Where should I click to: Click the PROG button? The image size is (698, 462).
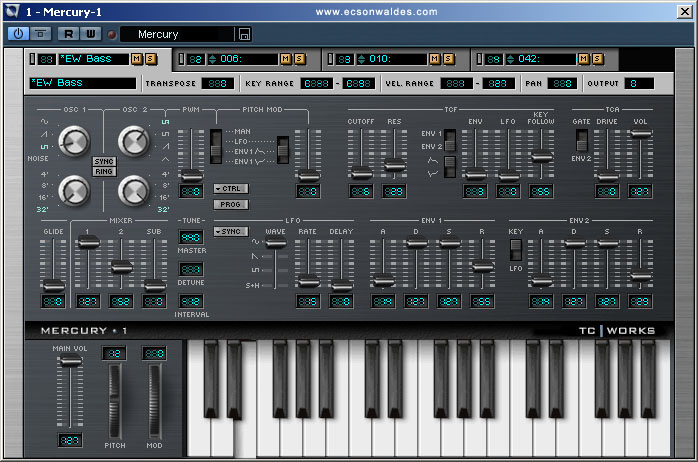click(x=231, y=205)
